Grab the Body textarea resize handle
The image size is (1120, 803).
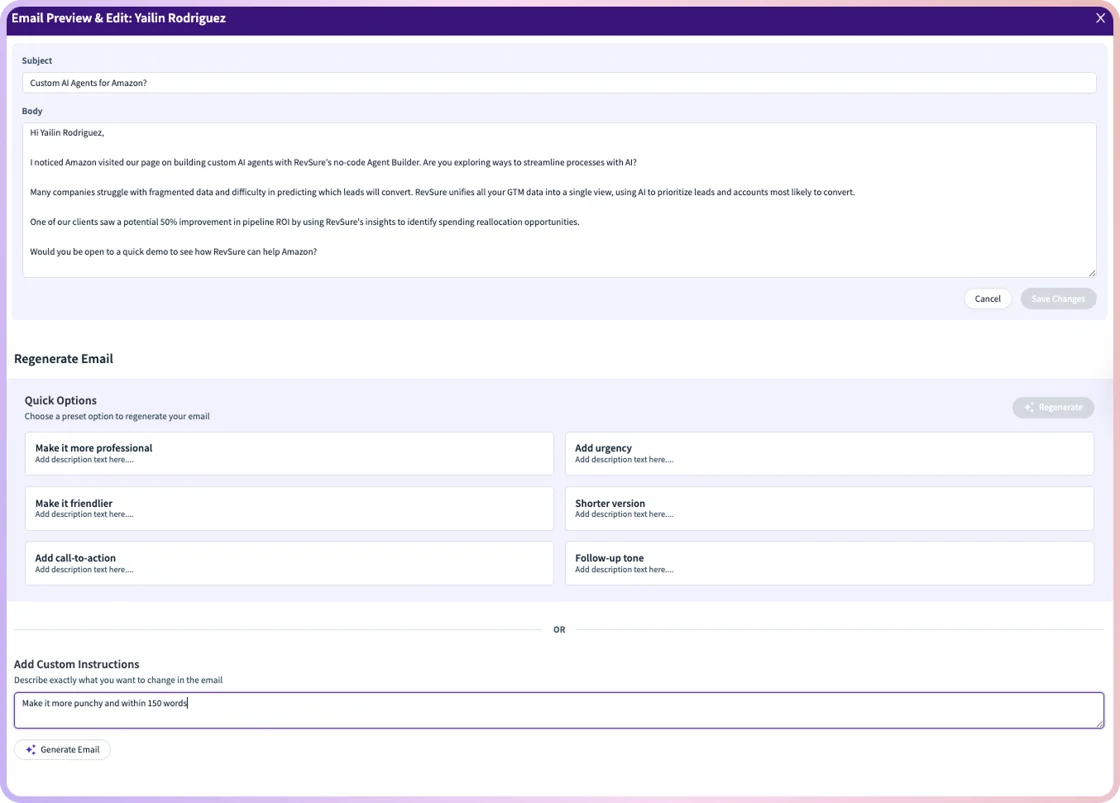1091,272
